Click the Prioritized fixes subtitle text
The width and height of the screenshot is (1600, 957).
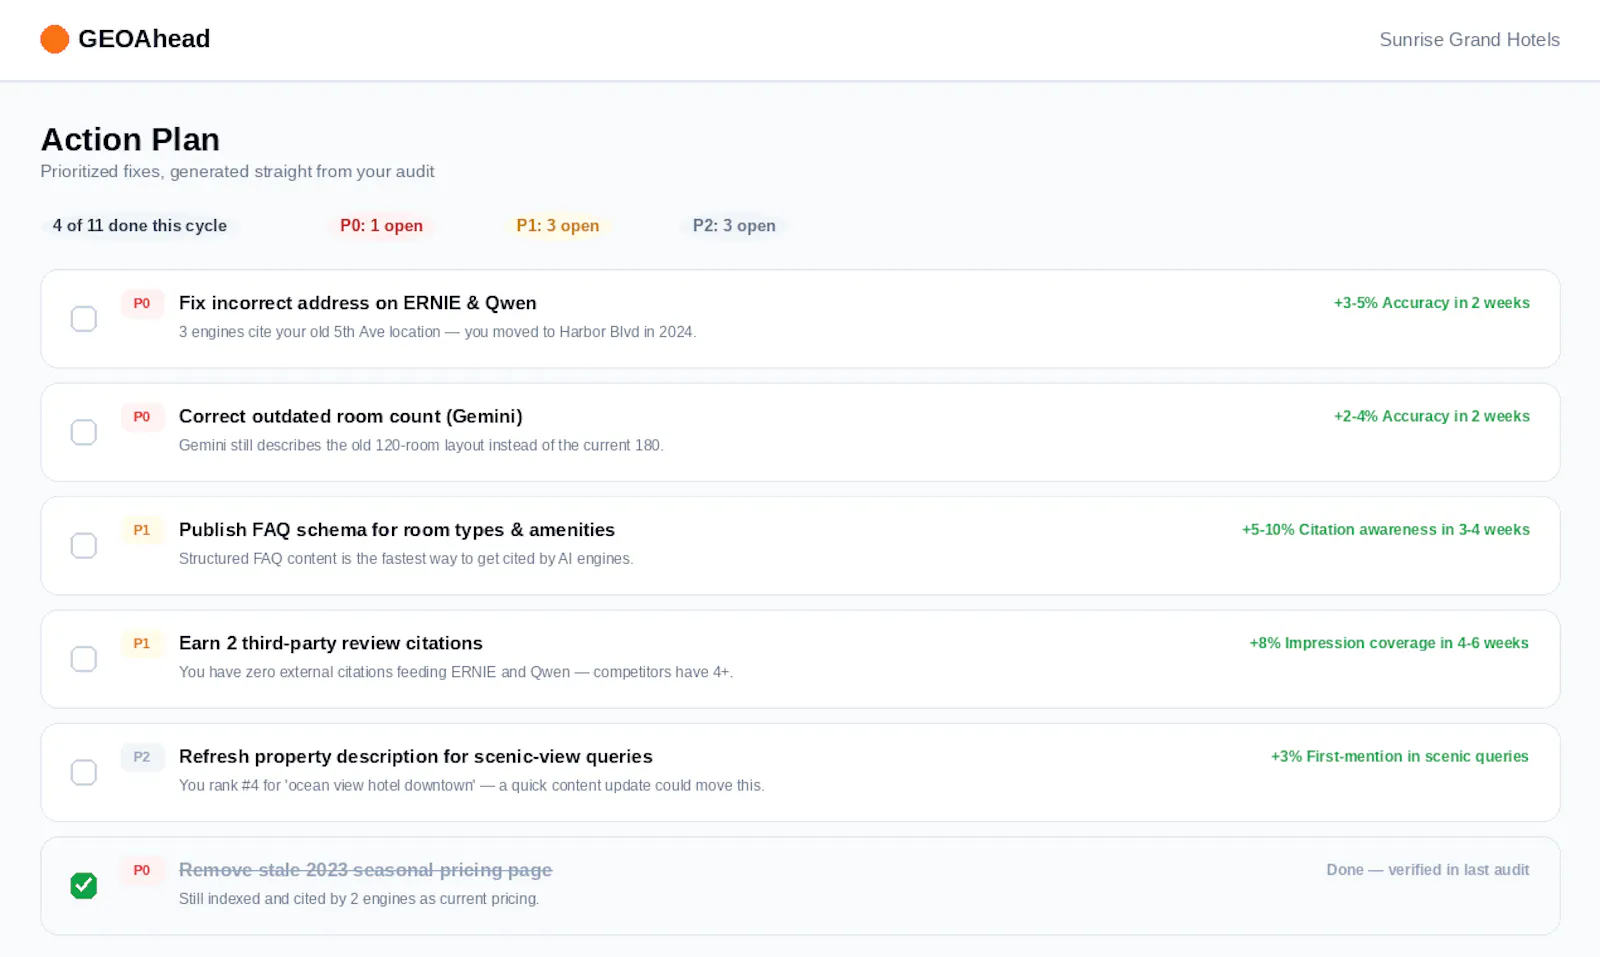(237, 172)
